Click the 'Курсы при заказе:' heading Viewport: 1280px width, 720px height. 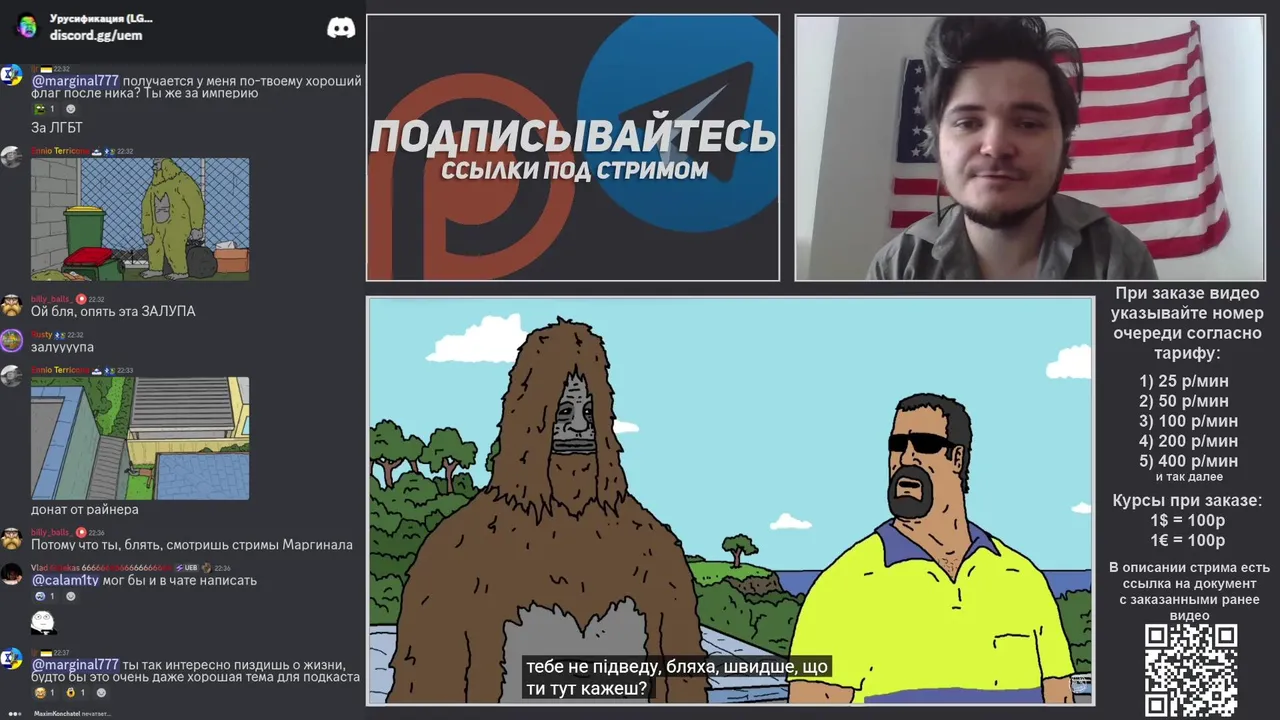[1187, 500]
